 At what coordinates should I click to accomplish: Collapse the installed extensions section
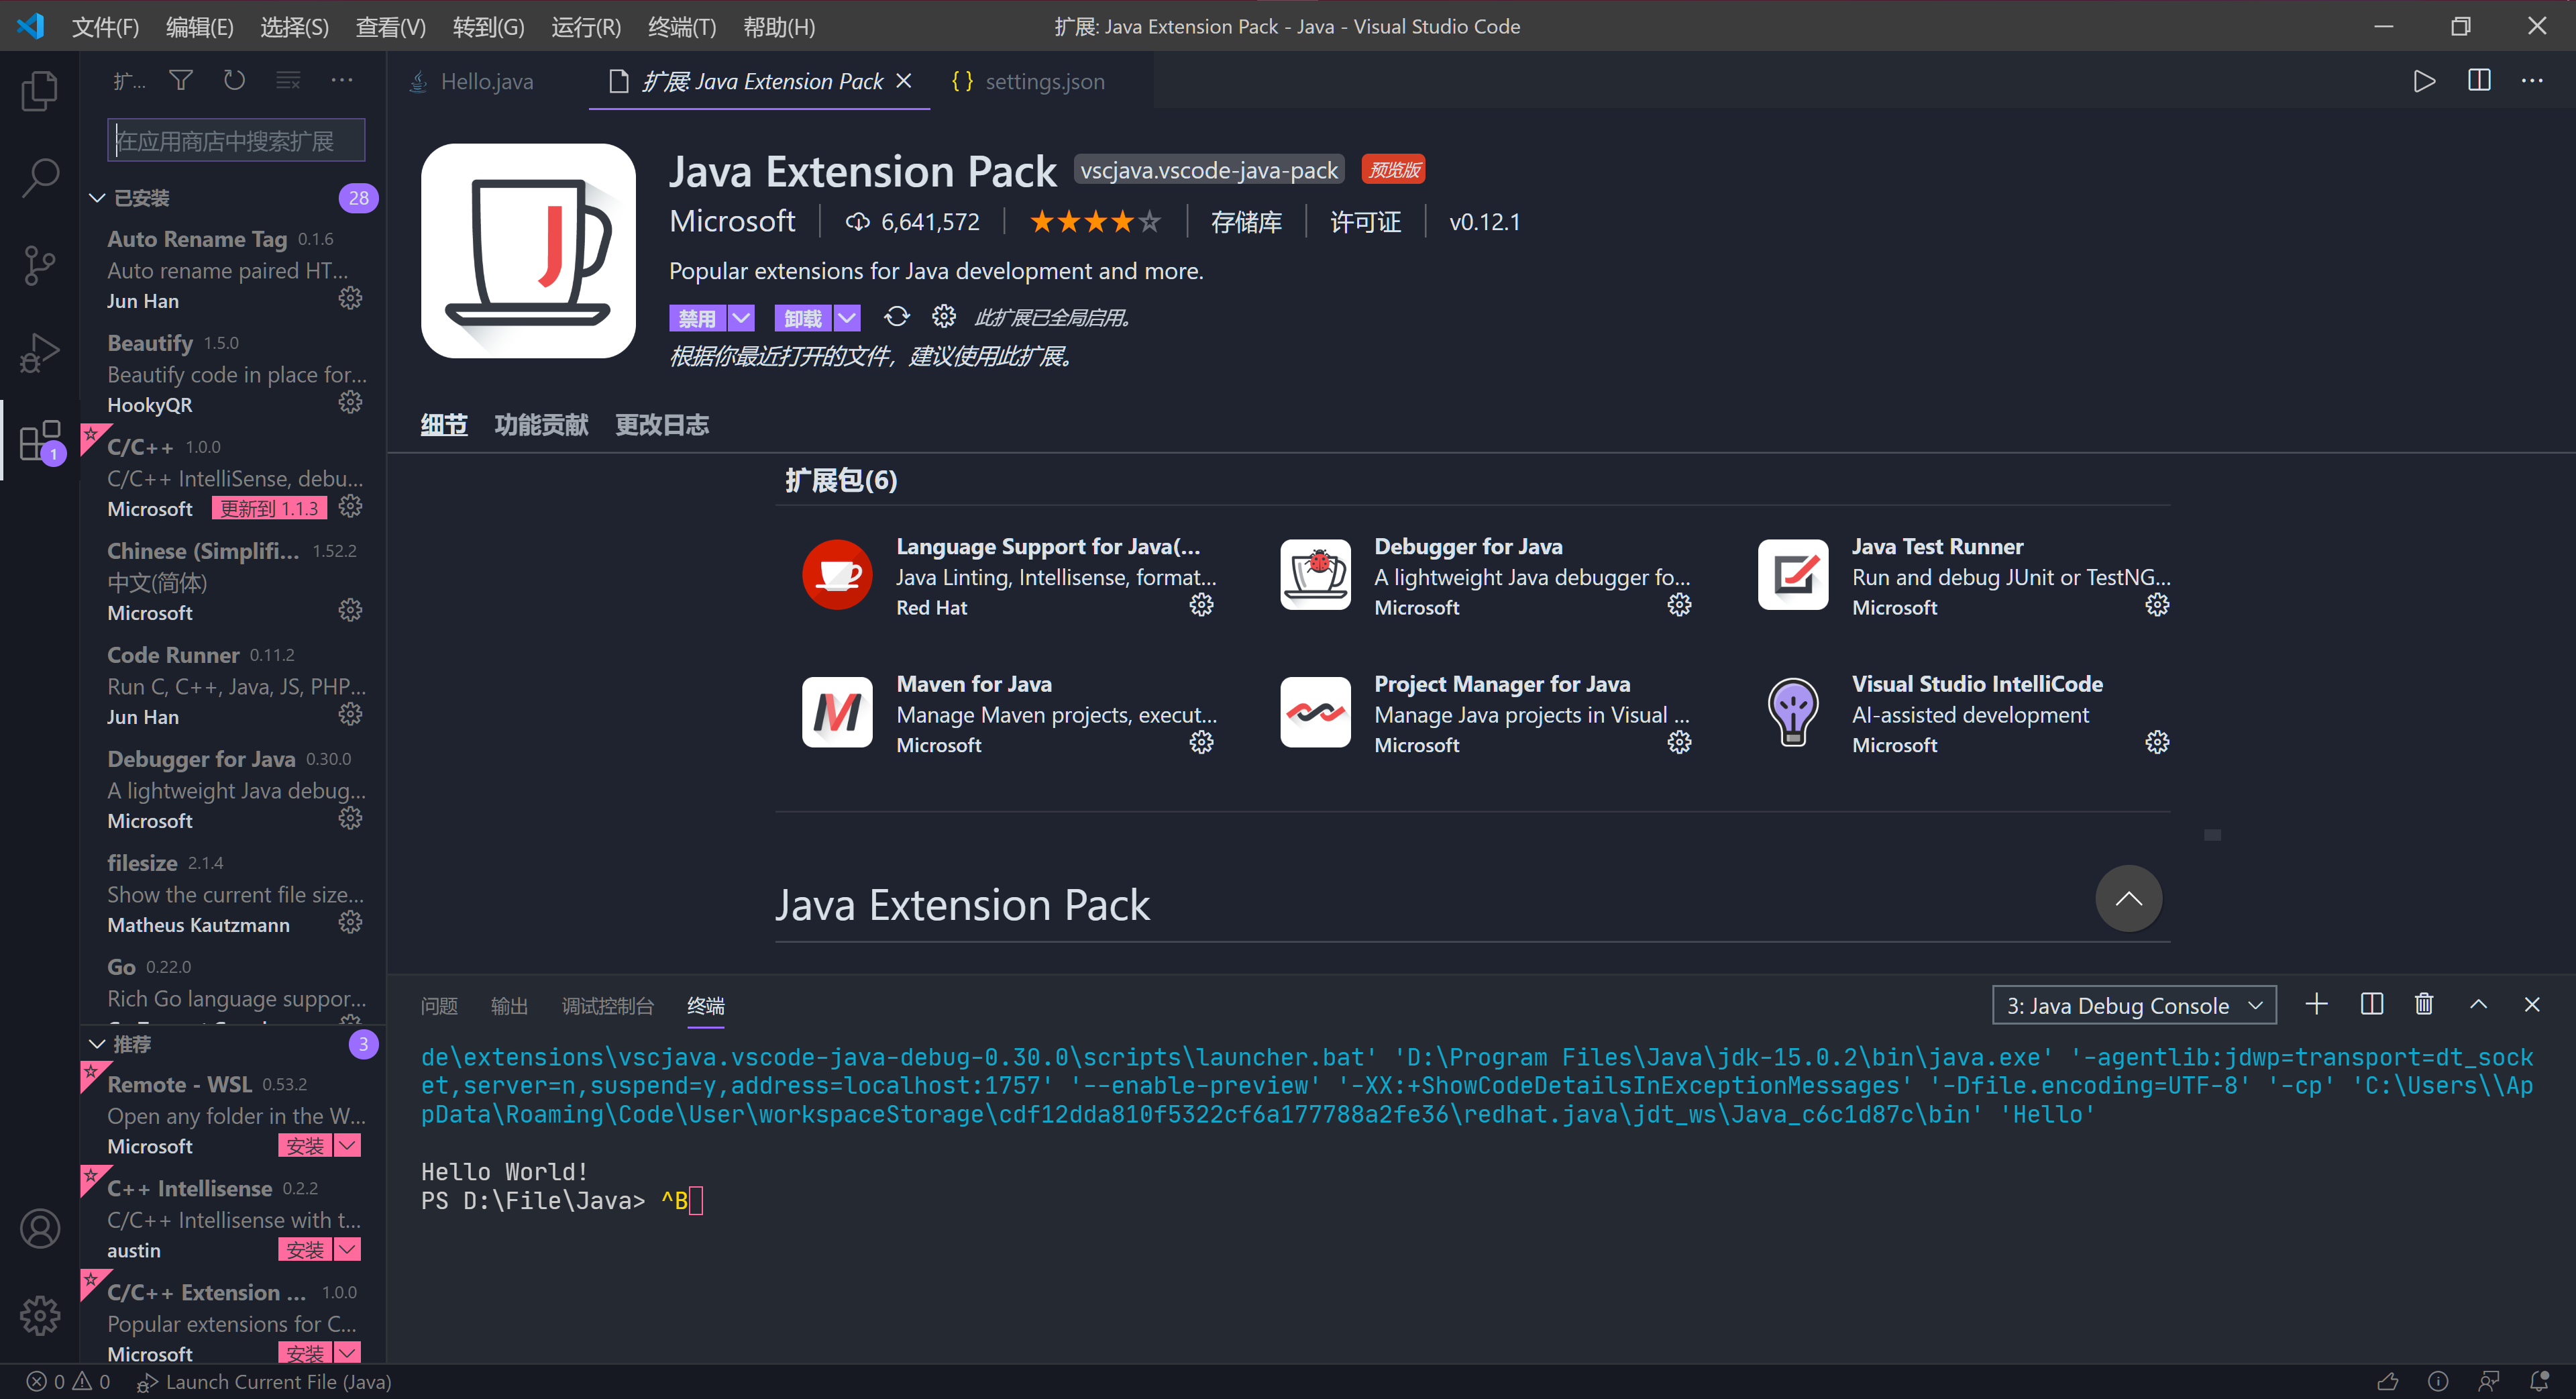(97, 198)
